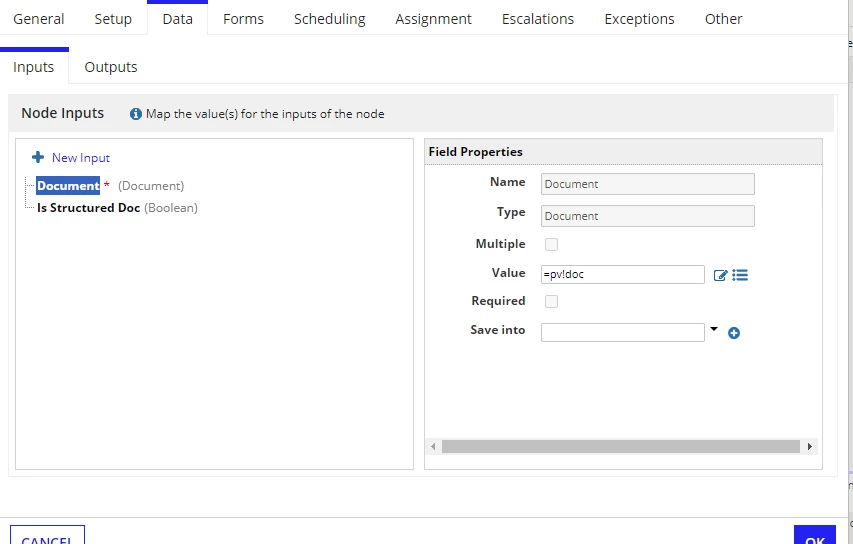Screen dimensions: 853x544
Task: Open the Scheduling tab
Action: pos(330,19)
